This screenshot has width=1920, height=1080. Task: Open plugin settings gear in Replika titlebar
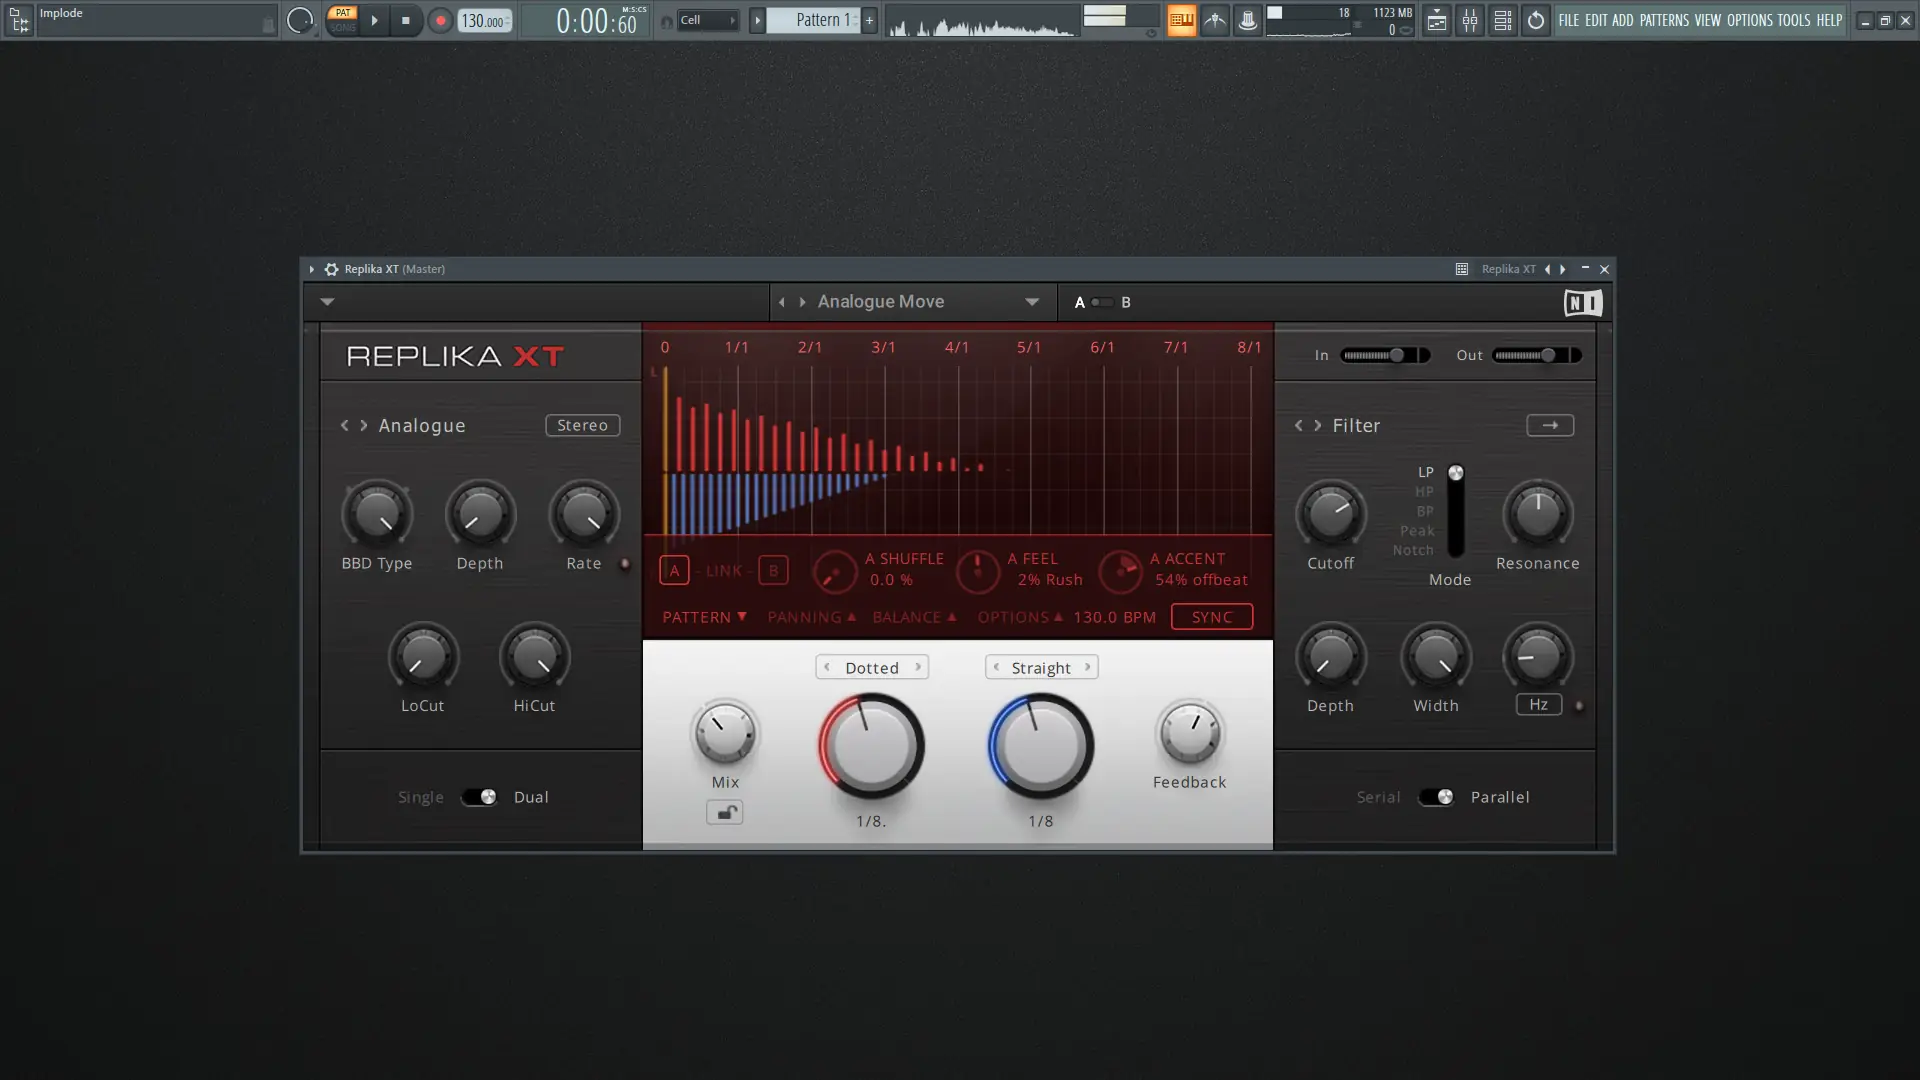click(331, 269)
